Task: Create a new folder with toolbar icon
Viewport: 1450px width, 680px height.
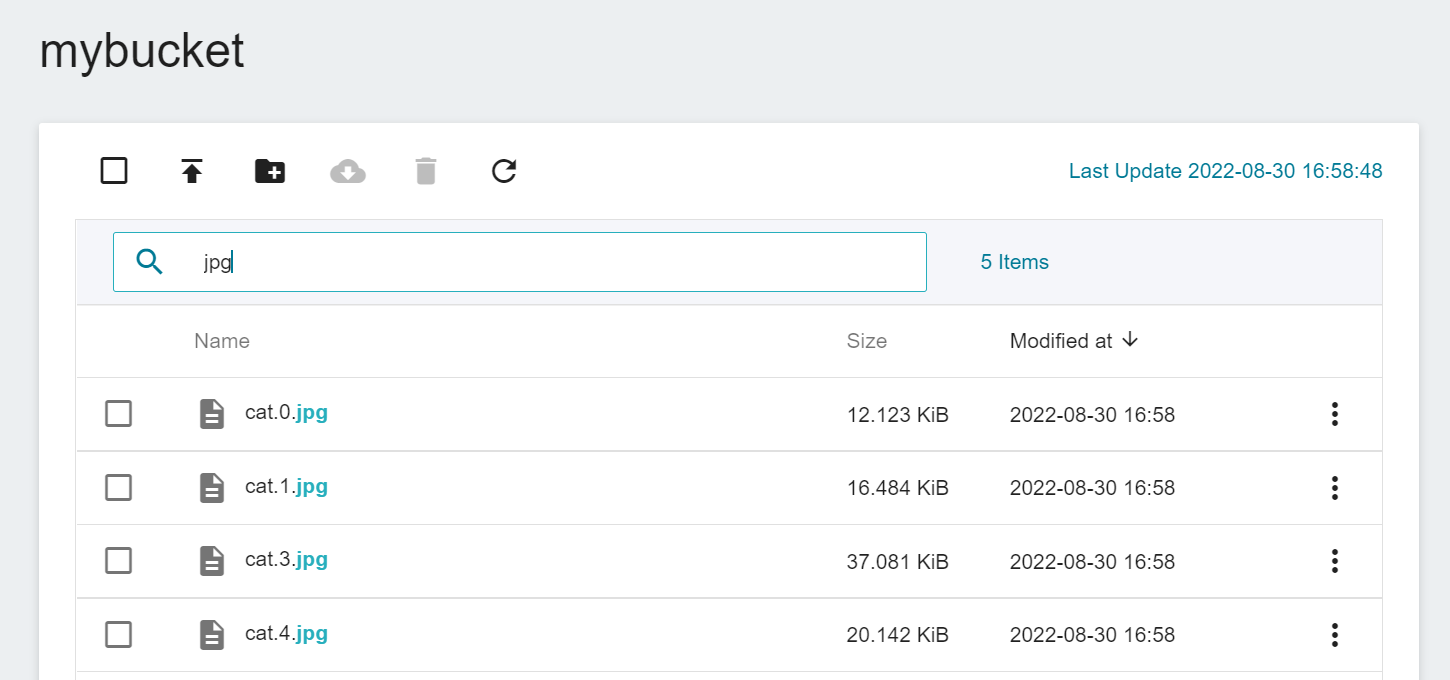Action: coord(270,171)
